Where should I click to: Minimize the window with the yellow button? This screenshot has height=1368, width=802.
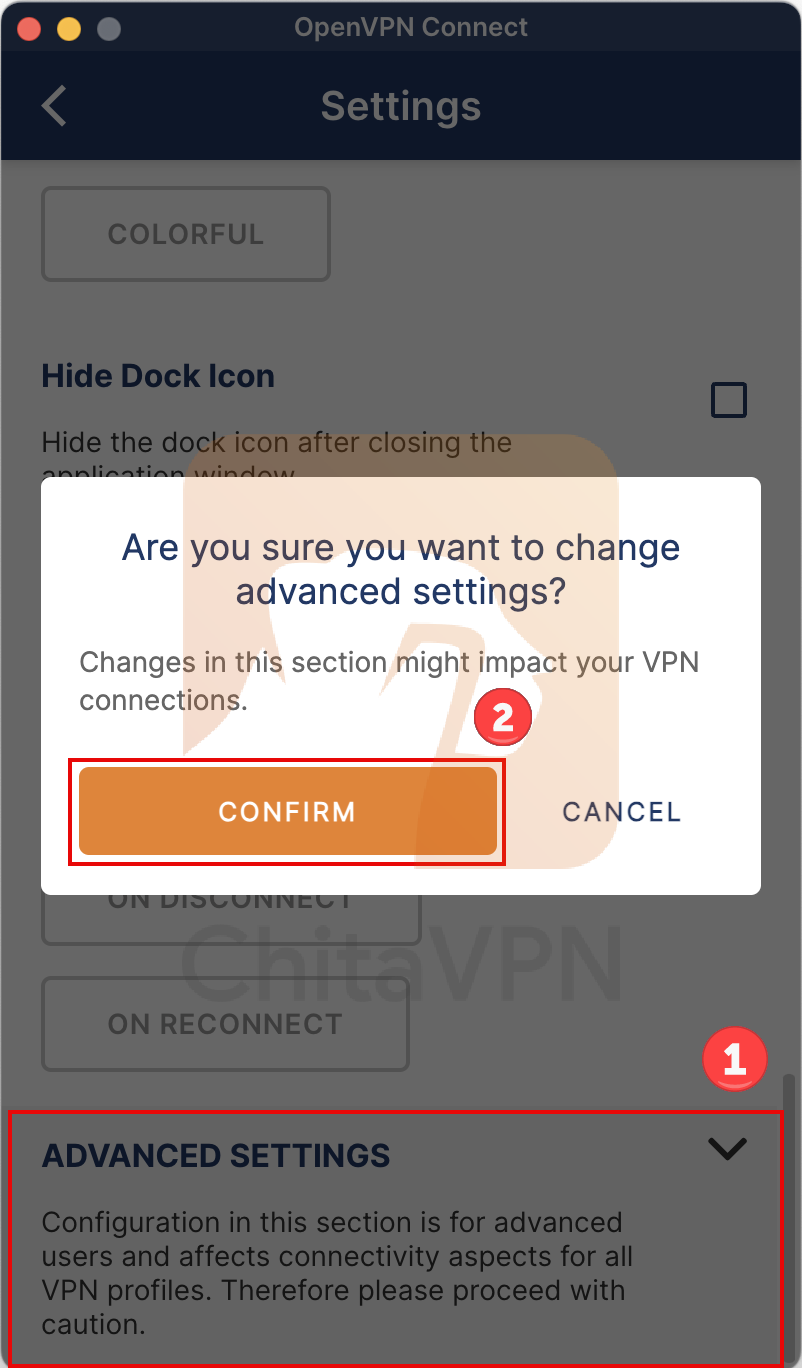[69, 28]
